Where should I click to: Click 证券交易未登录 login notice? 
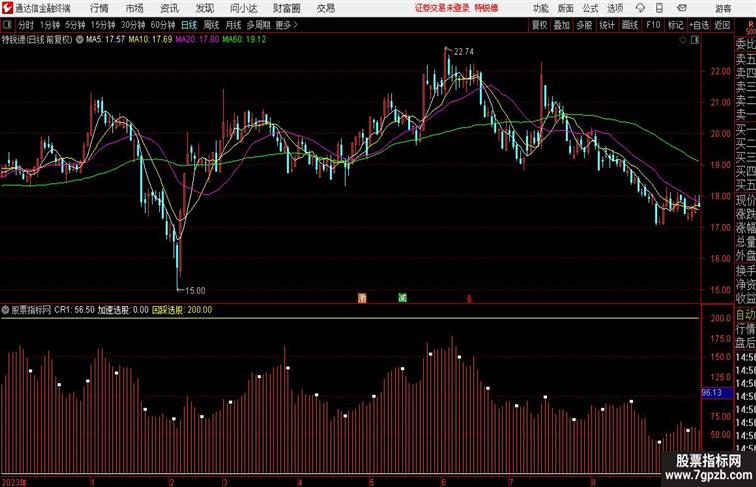pos(442,8)
